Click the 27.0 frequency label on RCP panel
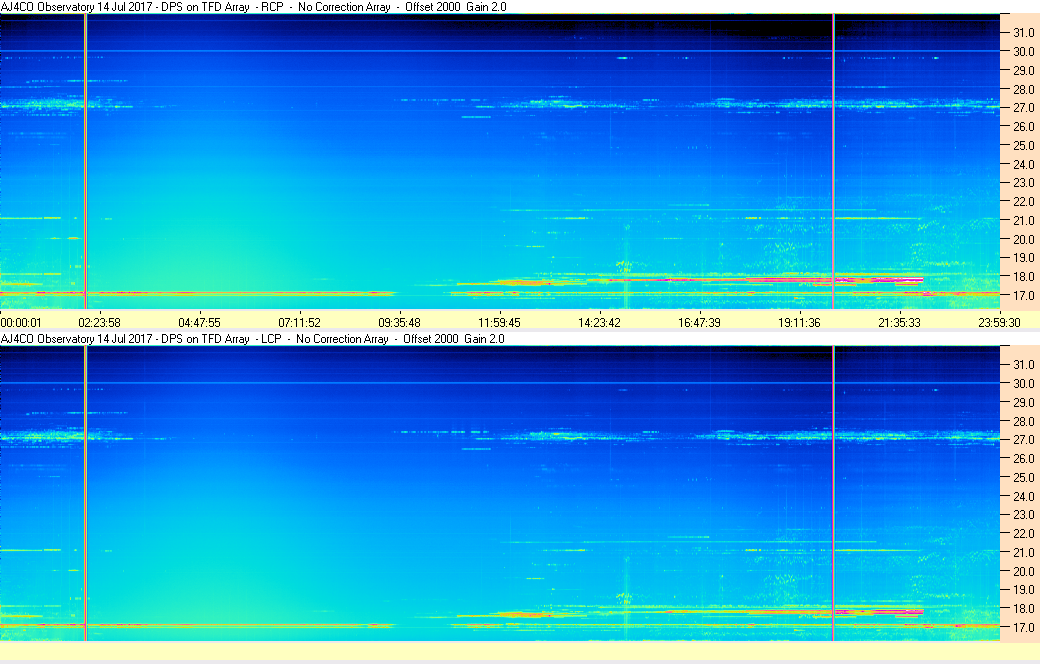1040x664 pixels. pyautogui.click(x=1023, y=107)
